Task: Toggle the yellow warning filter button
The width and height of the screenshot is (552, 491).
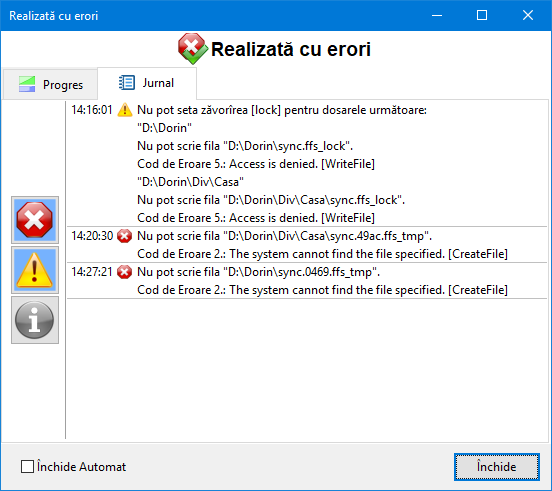Action: [x=35, y=270]
